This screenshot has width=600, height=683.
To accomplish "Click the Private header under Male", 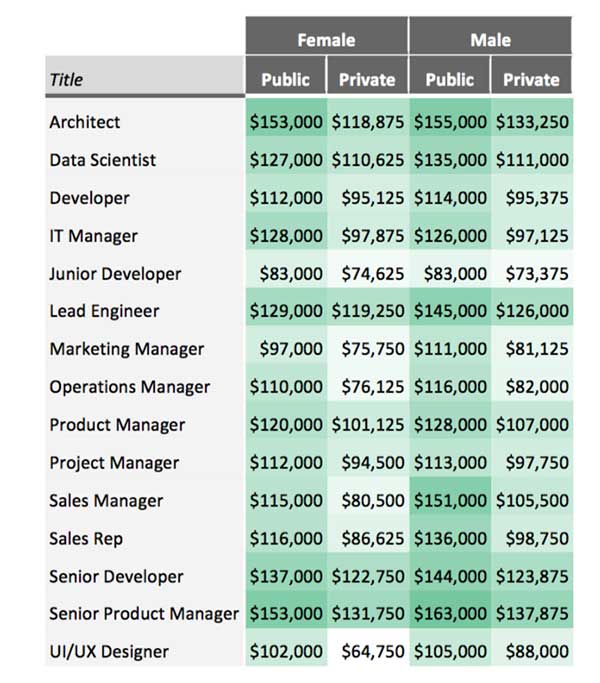I will pos(531,75).
